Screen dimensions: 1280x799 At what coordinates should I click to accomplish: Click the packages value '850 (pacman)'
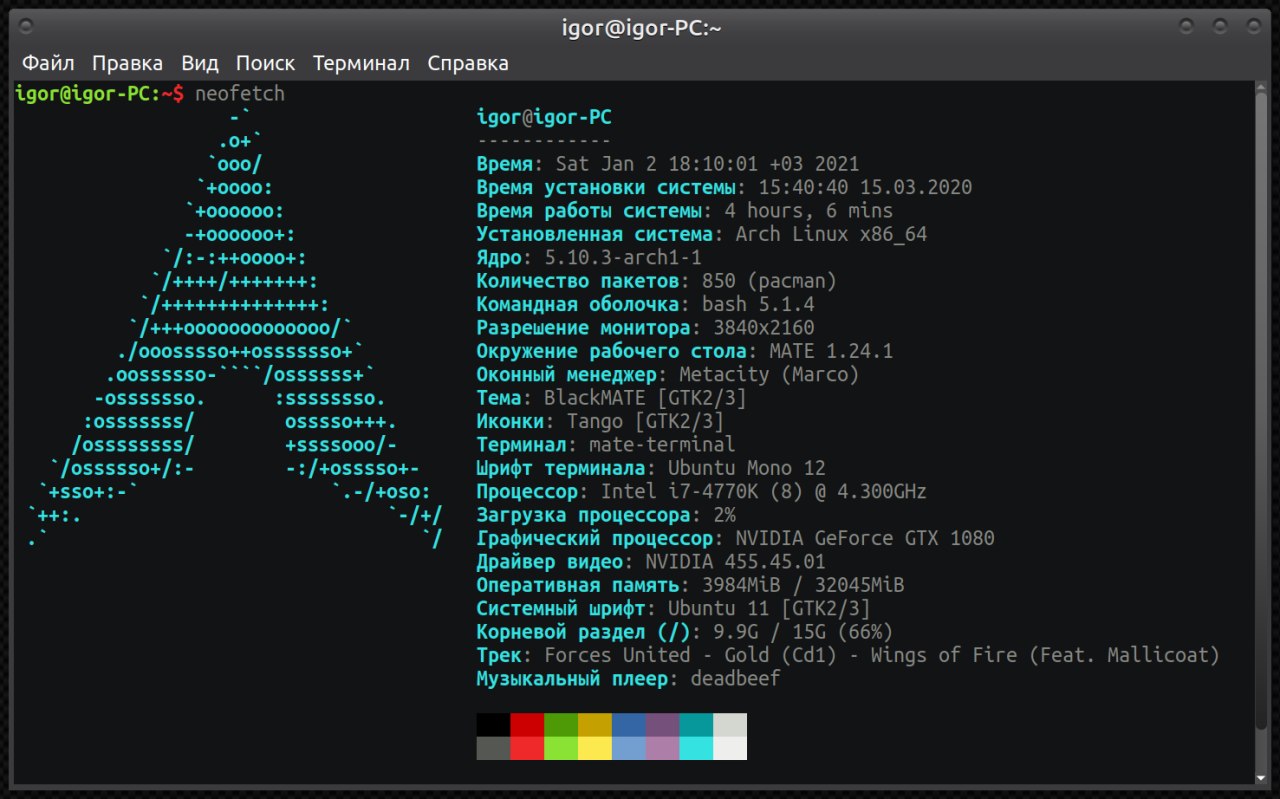(769, 281)
